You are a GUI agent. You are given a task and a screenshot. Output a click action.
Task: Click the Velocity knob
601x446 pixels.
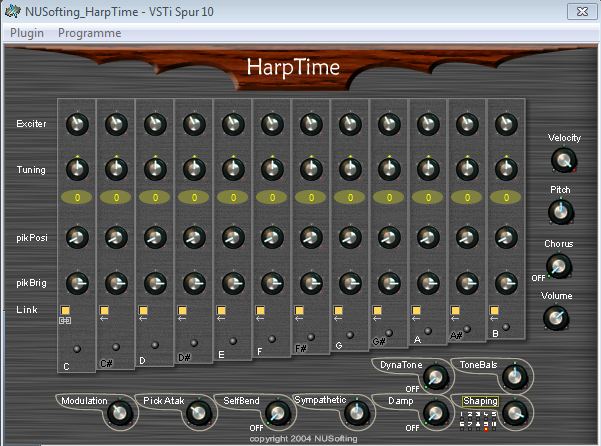click(x=564, y=160)
